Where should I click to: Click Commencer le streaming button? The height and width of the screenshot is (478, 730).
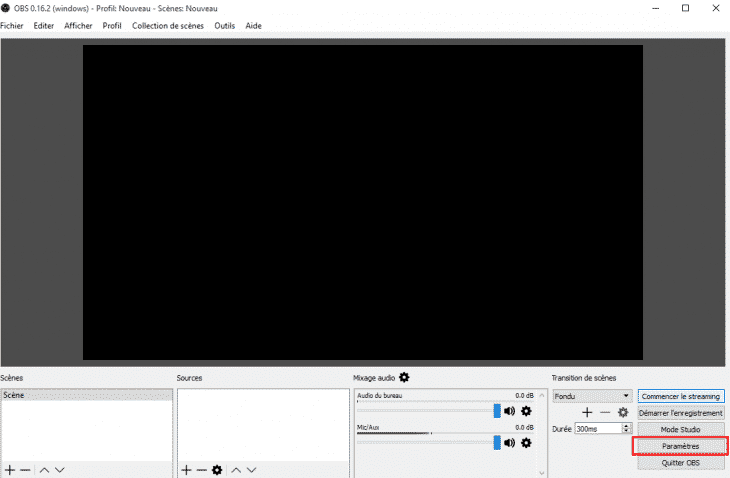pyautogui.click(x=680, y=396)
